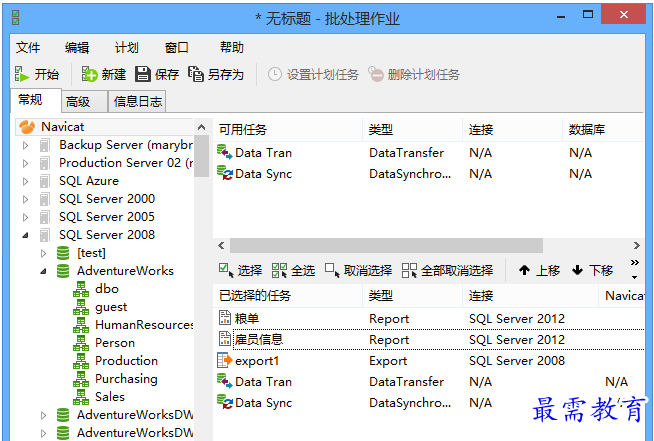Click Data Sync icon in selected tasks

[224, 402]
